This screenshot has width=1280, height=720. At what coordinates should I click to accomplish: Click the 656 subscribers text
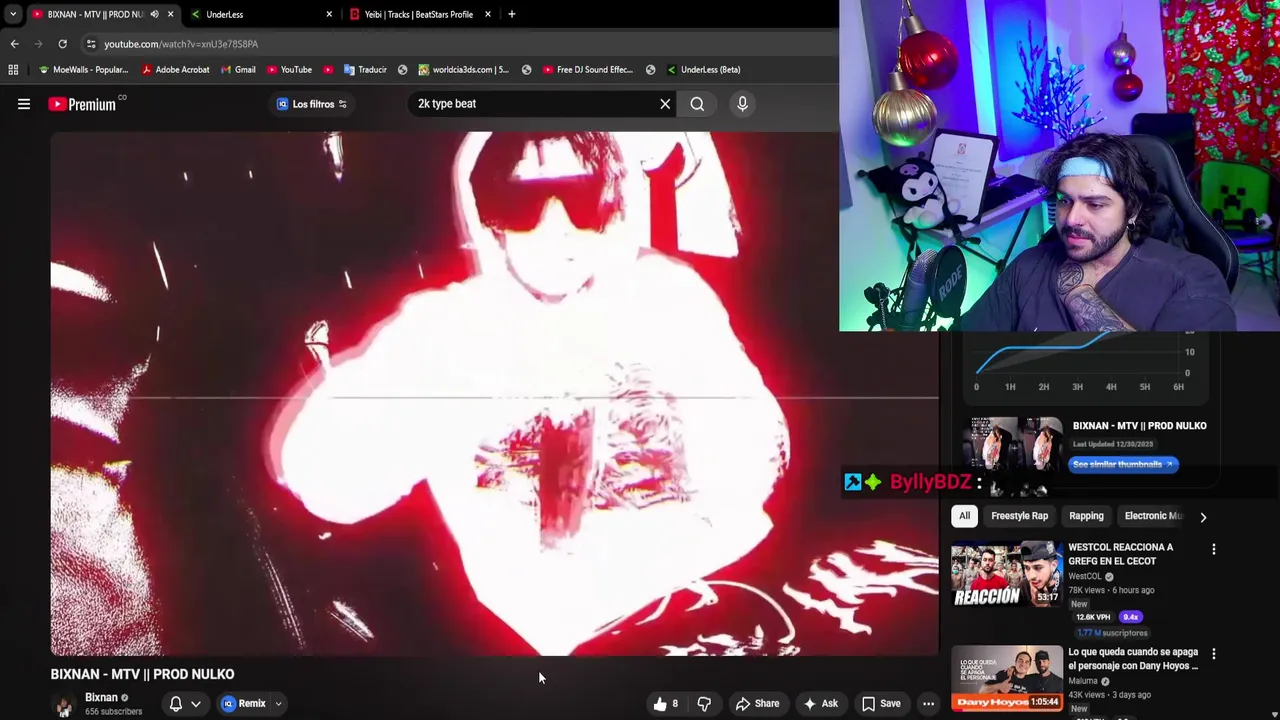(113, 711)
